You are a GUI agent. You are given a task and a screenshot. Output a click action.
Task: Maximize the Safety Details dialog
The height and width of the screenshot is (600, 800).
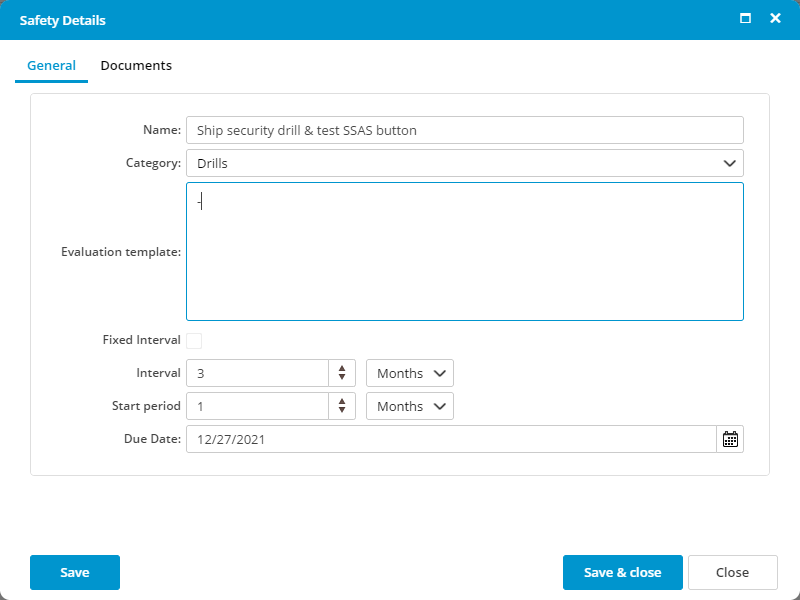(x=745, y=19)
